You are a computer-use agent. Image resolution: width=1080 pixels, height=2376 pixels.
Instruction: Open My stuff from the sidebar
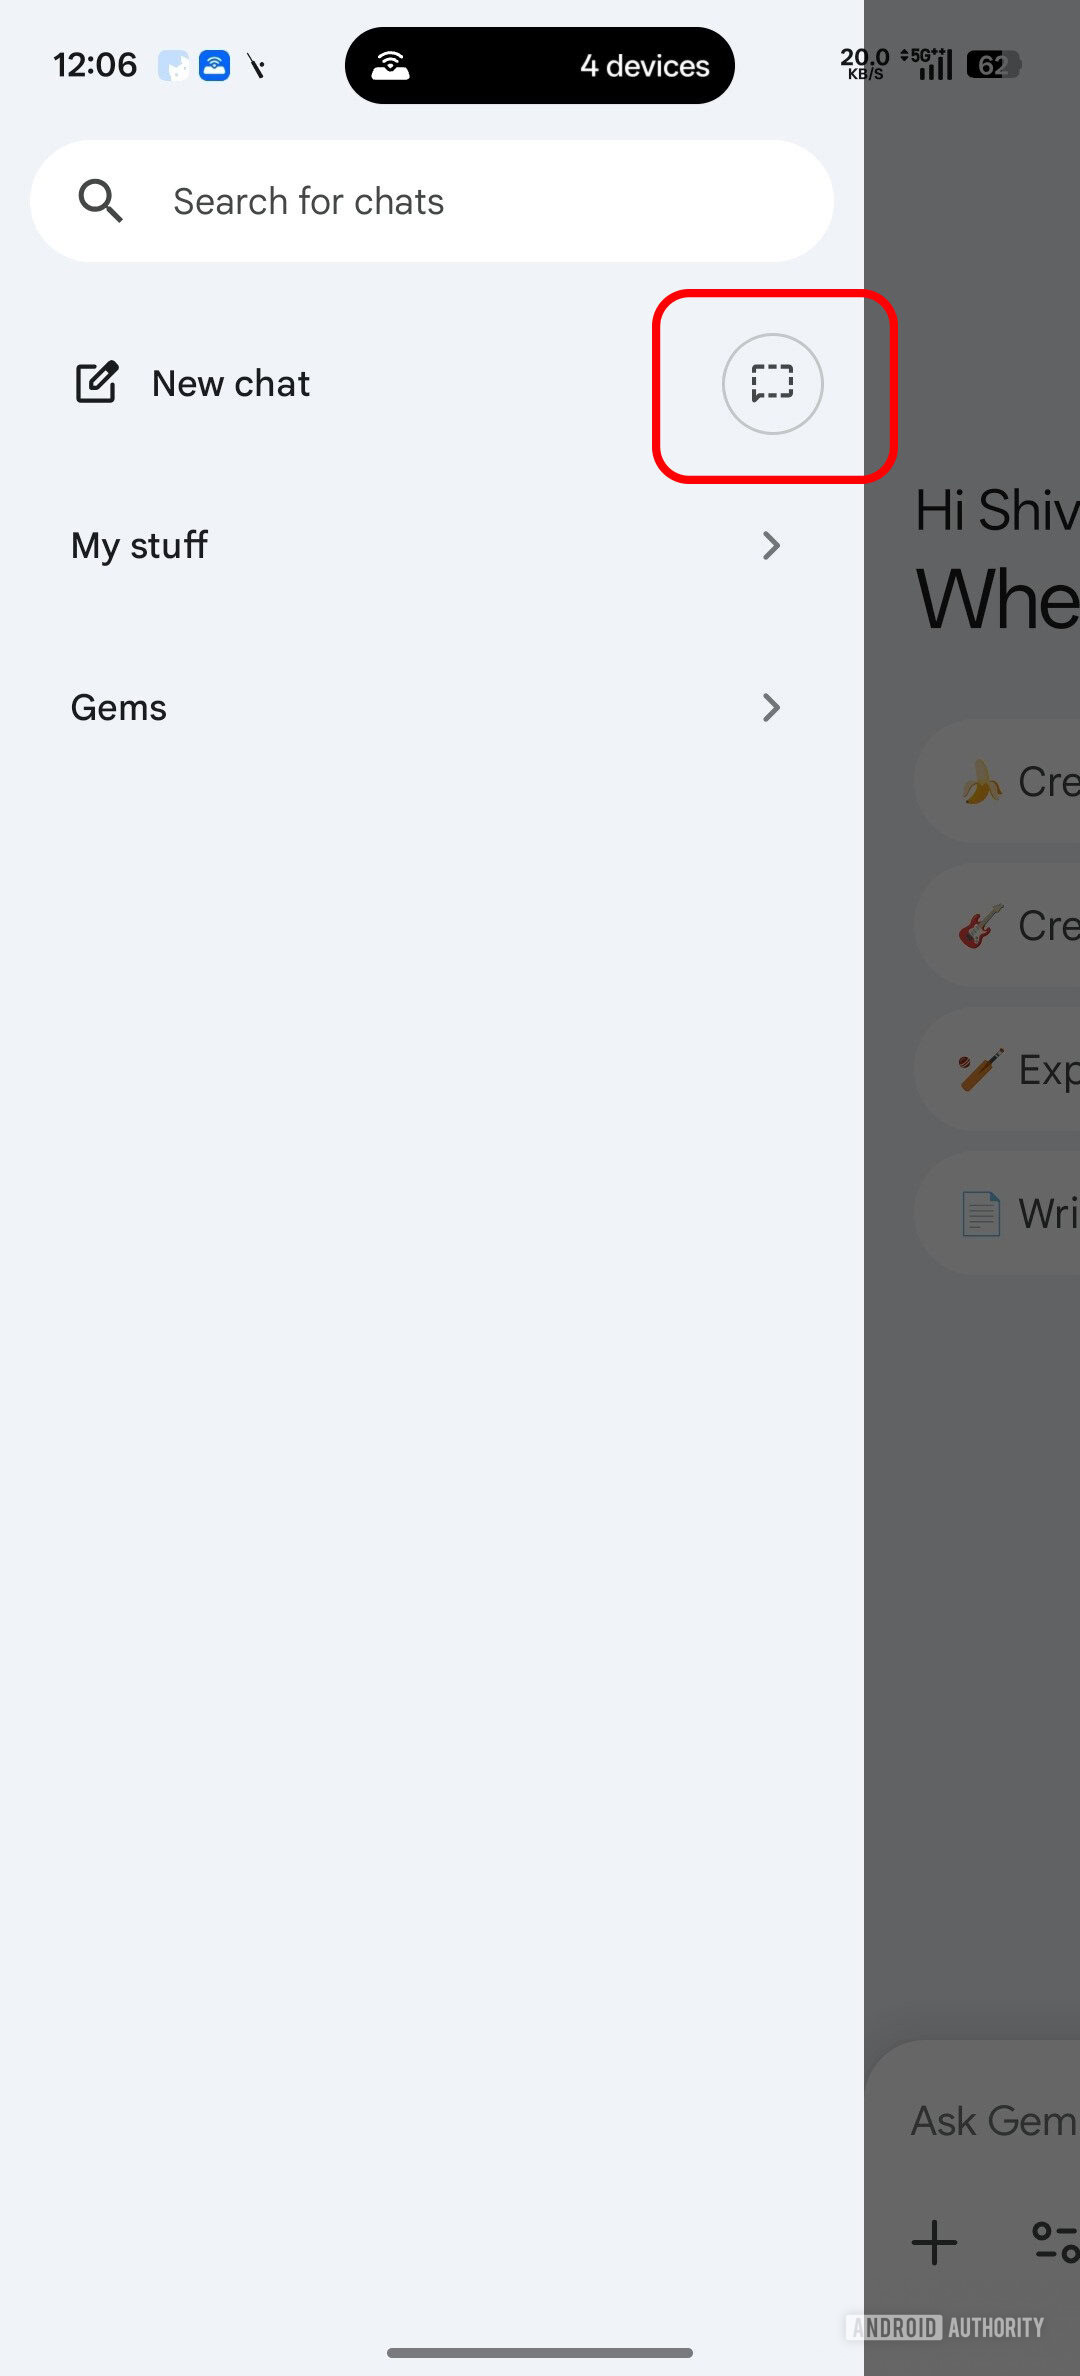(139, 545)
